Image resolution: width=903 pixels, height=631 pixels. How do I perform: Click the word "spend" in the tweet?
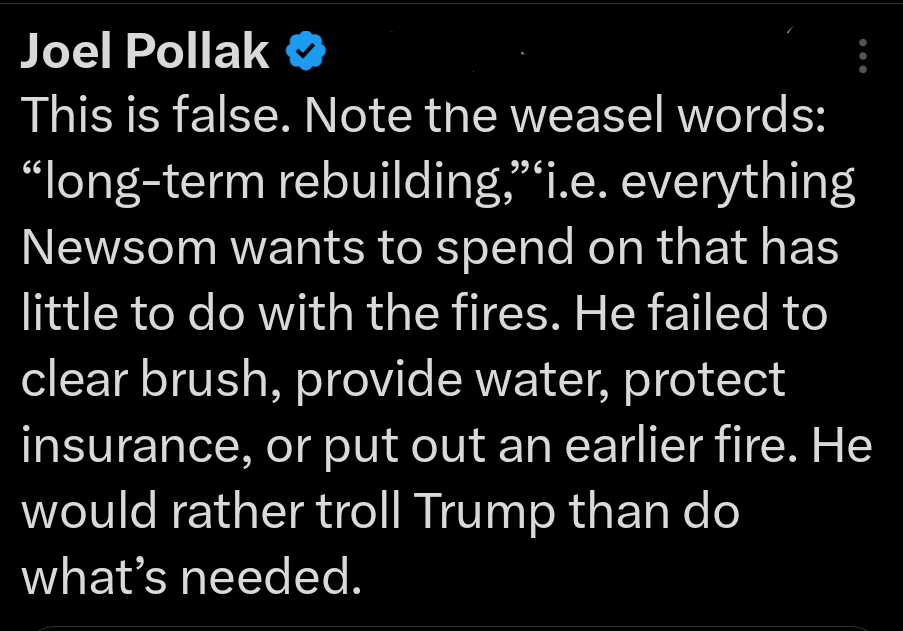[499, 249]
